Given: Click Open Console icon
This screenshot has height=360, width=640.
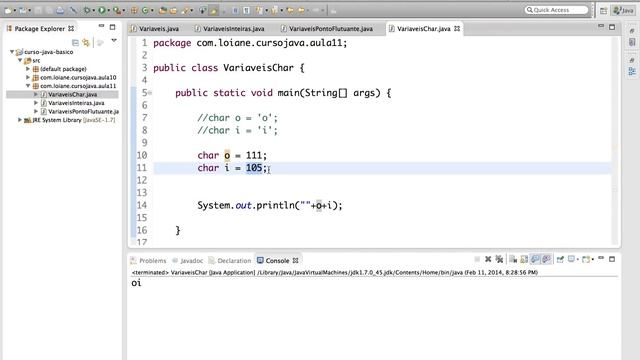Looking at the screenshot, I should pyautogui.click(x=586, y=259).
